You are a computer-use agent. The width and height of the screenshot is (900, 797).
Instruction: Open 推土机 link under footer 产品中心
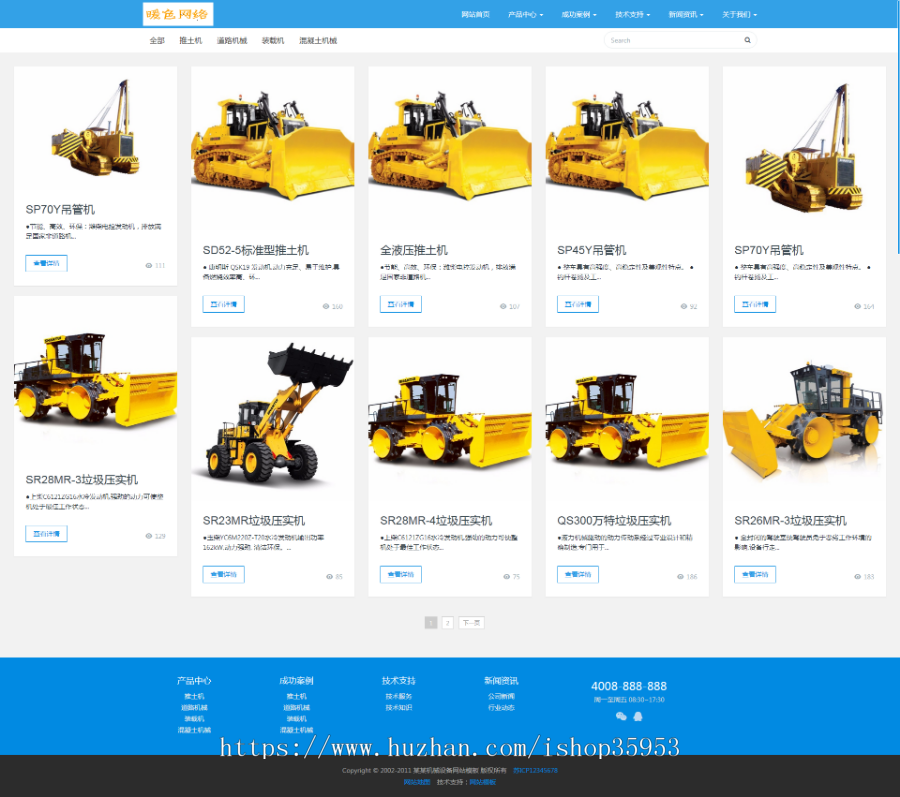pos(194,696)
